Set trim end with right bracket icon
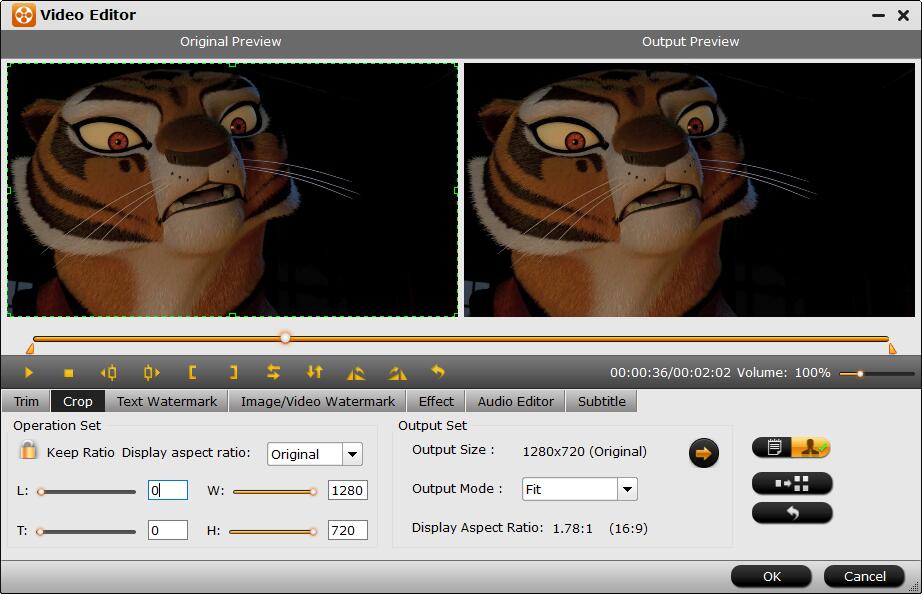 [233, 373]
